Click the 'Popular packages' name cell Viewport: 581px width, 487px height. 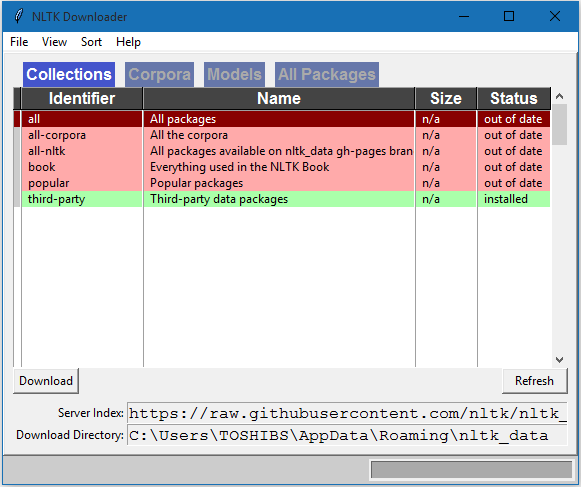pos(279,183)
